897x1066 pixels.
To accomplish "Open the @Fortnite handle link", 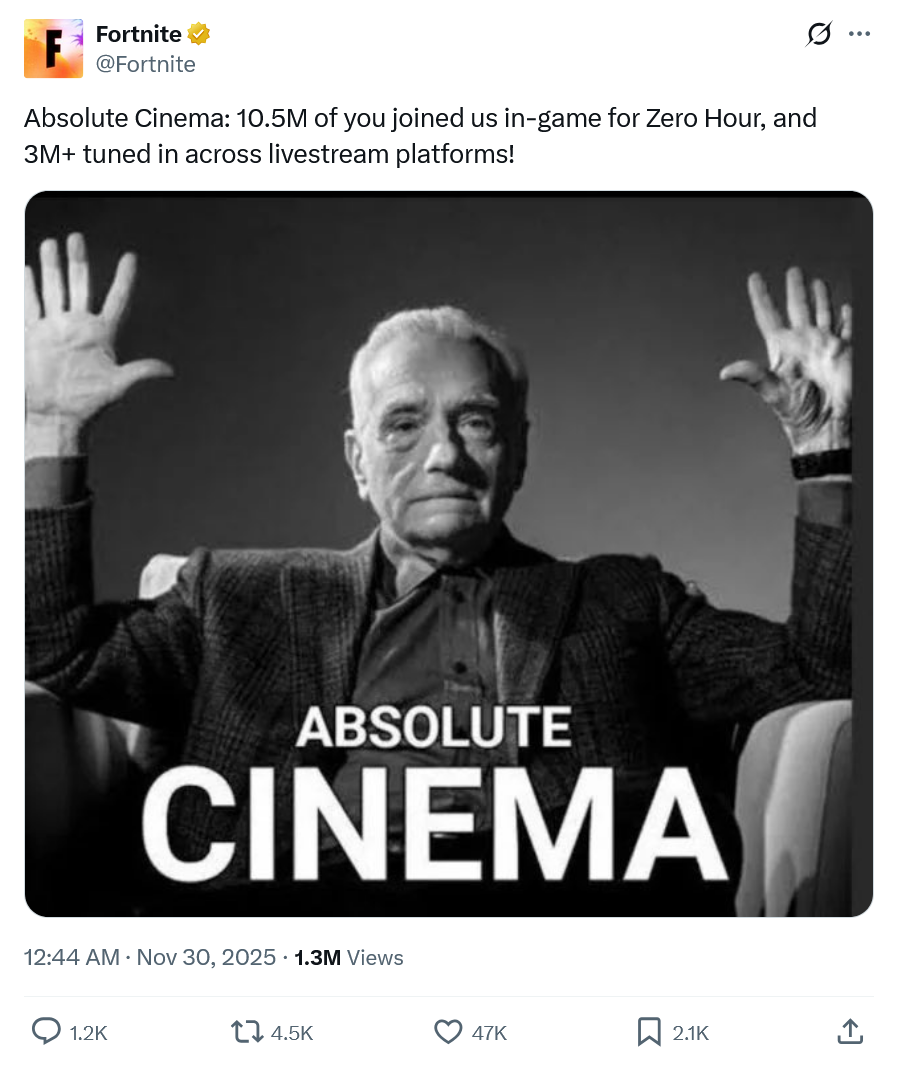I will (145, 64).
